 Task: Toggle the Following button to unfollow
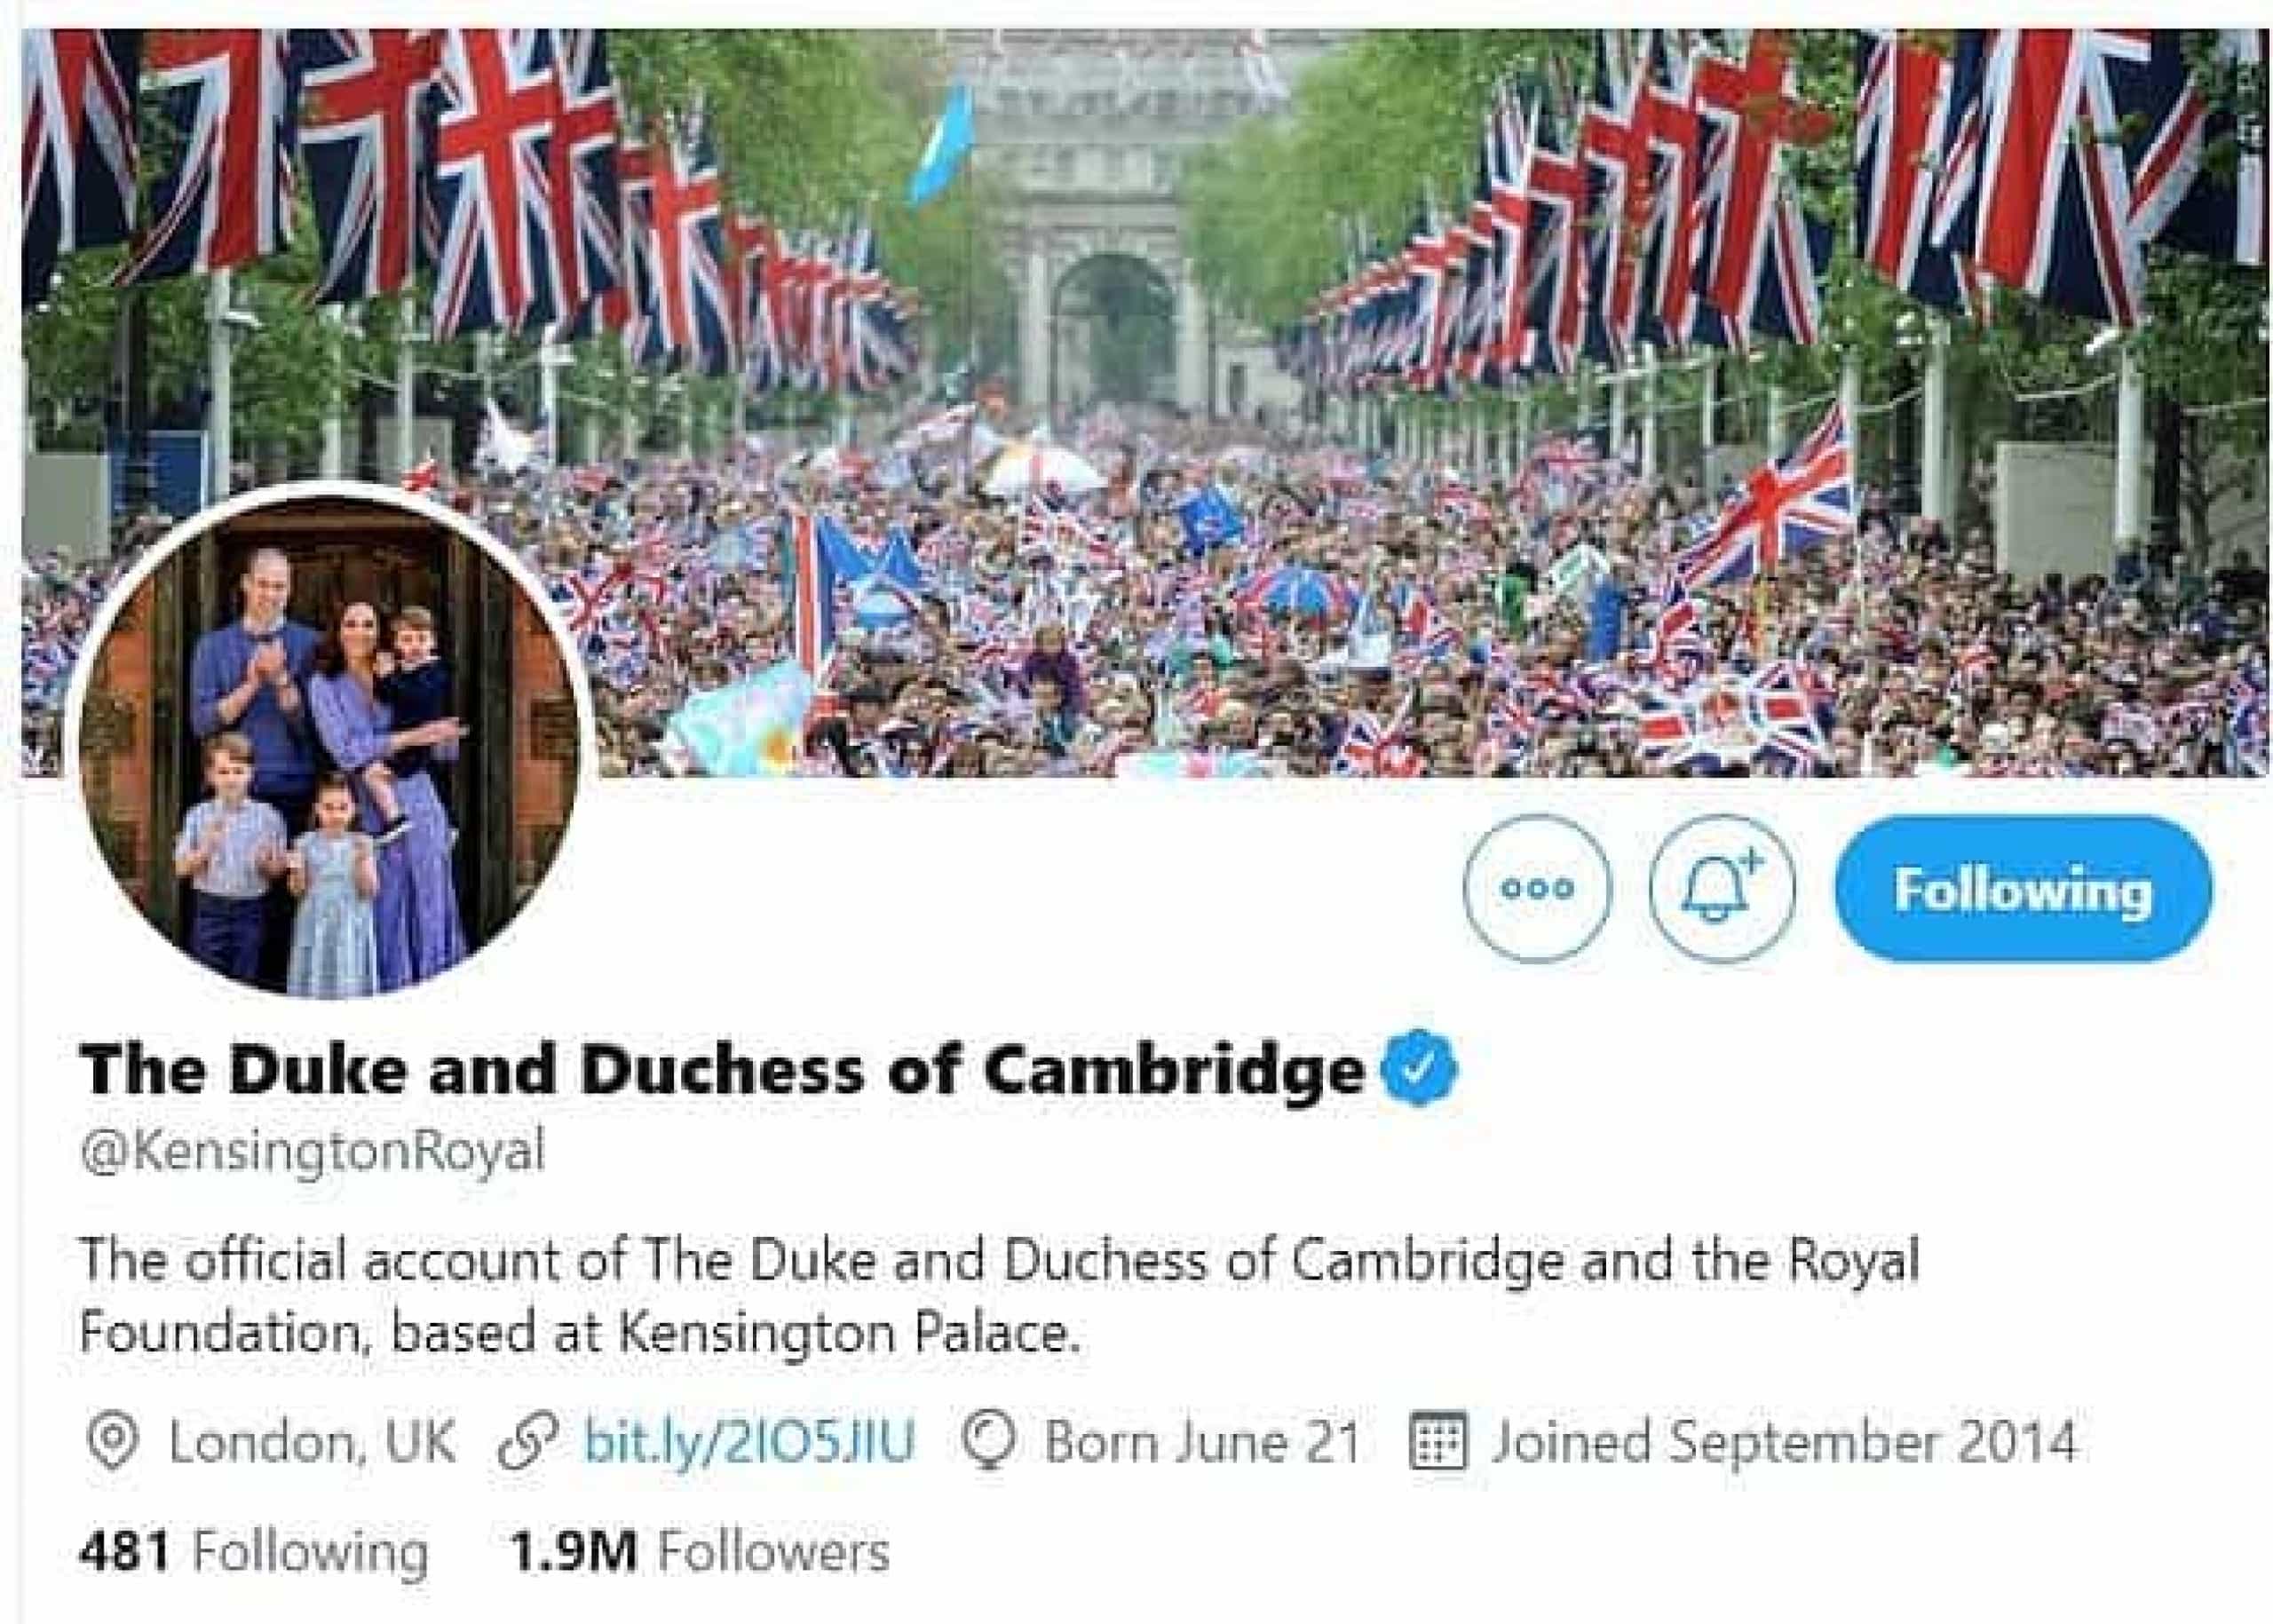click(2023, 889)
